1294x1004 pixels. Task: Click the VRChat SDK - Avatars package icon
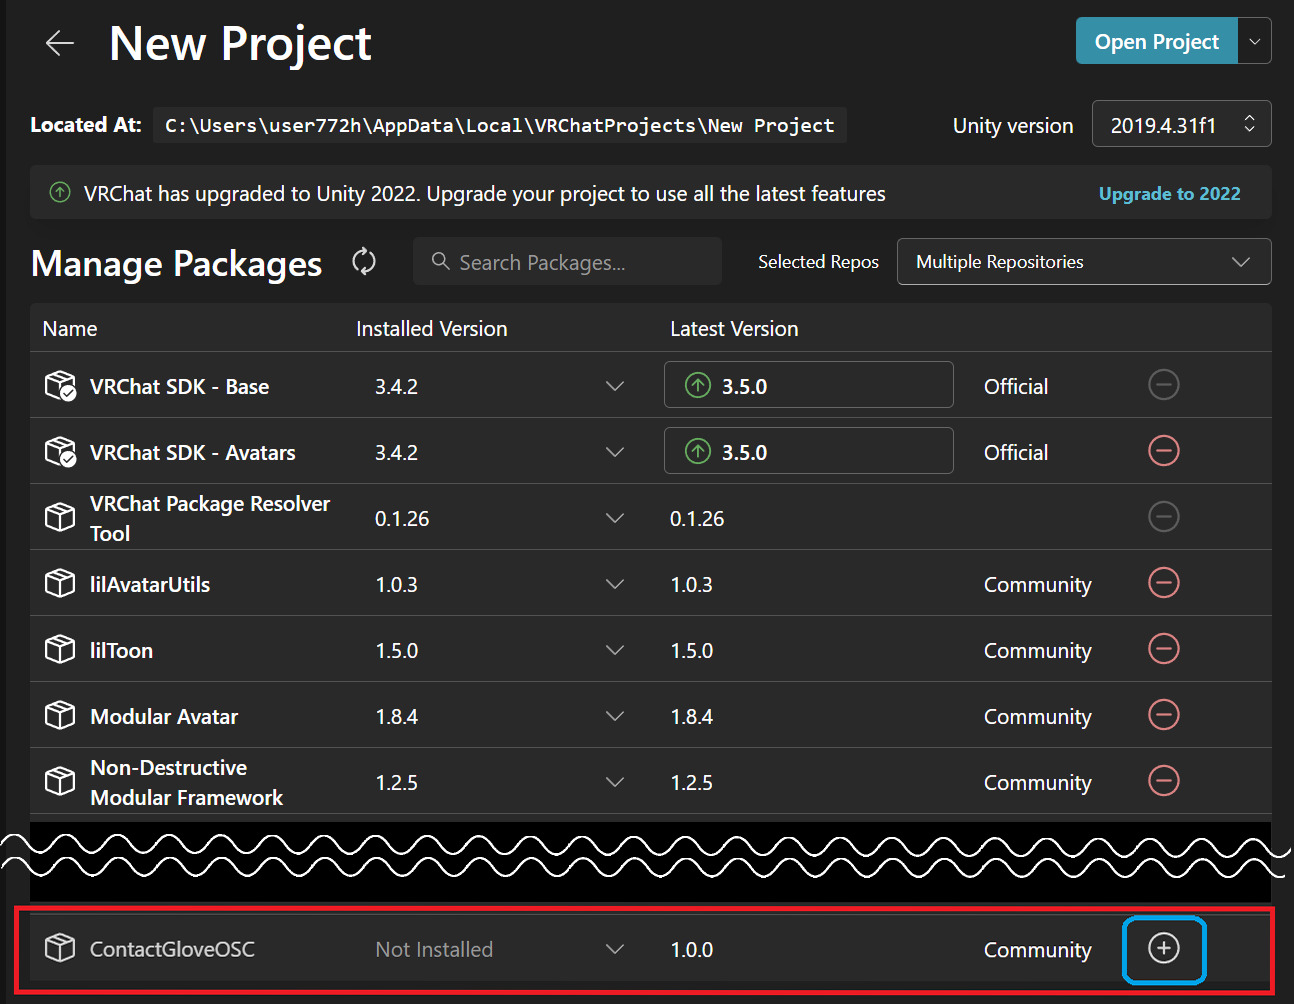60,451
